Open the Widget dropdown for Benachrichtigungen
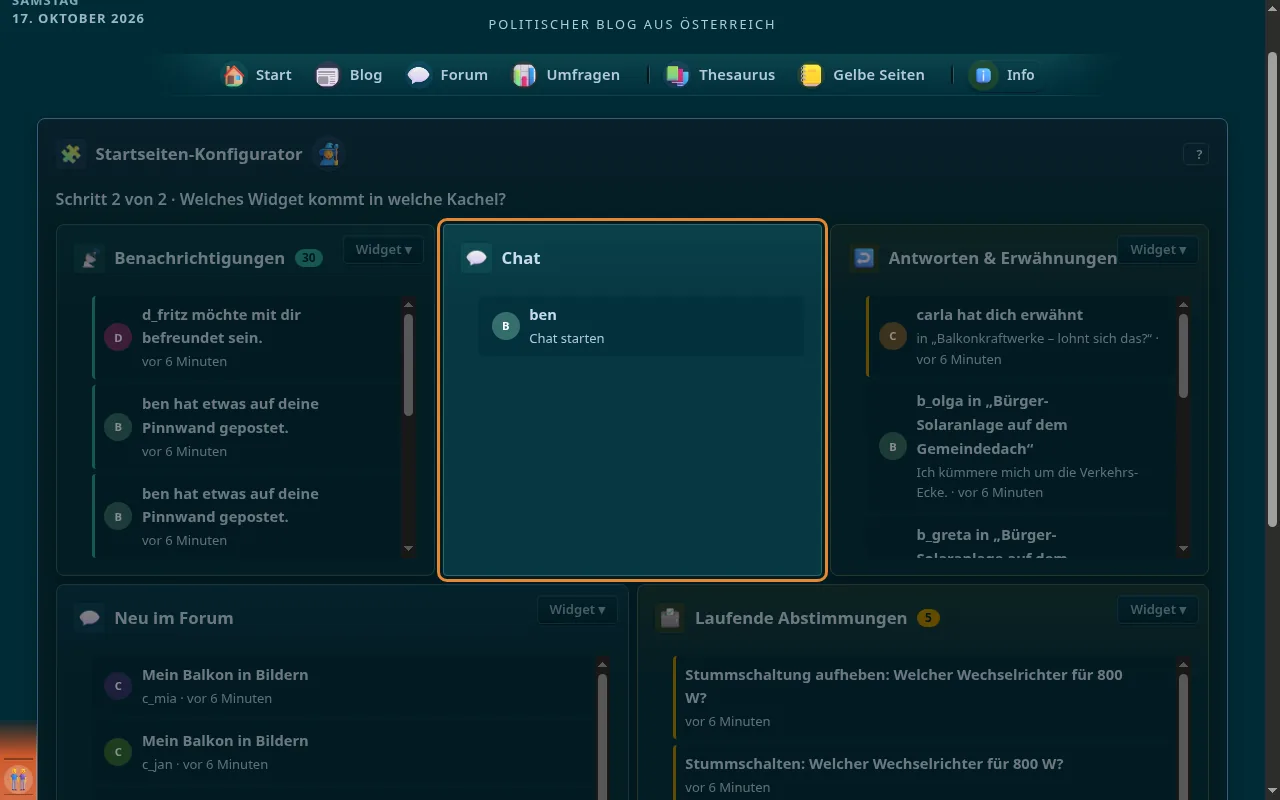Image resolution: width=1280 pixels, height=800 pixels. [383, 250]
